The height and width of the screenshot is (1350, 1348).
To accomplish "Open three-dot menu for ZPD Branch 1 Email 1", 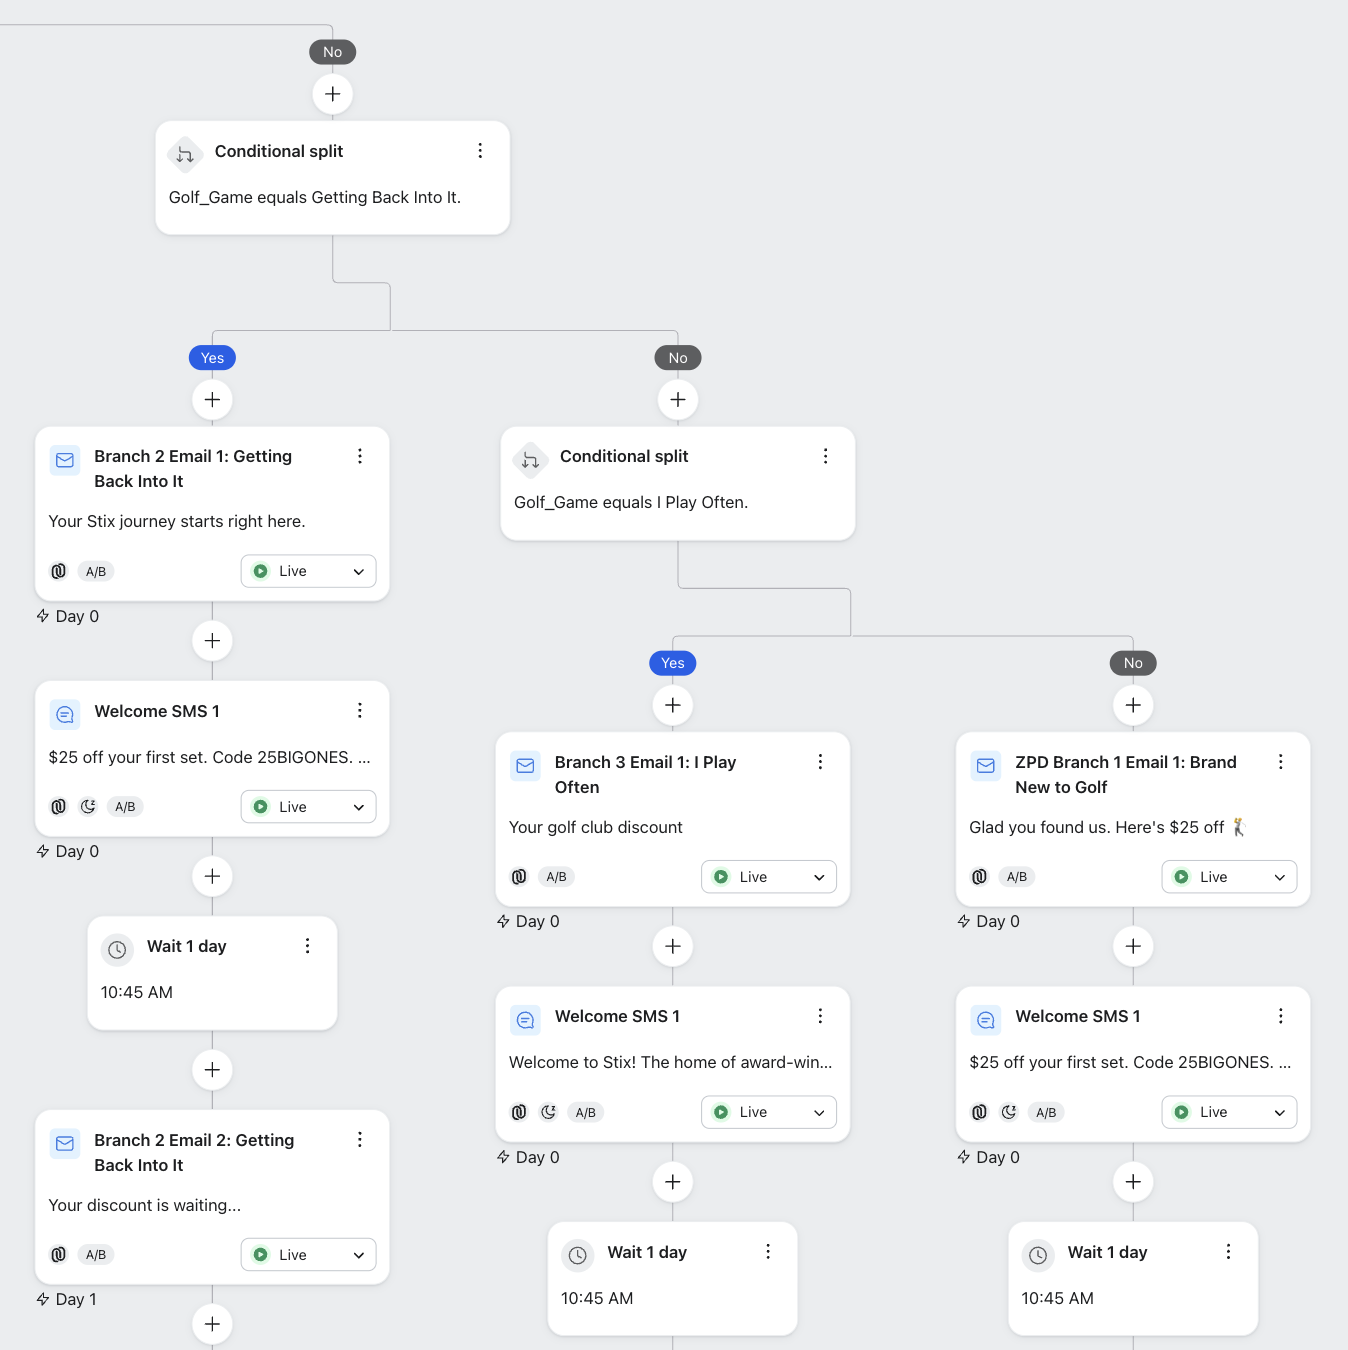I will coord(1280,762).
